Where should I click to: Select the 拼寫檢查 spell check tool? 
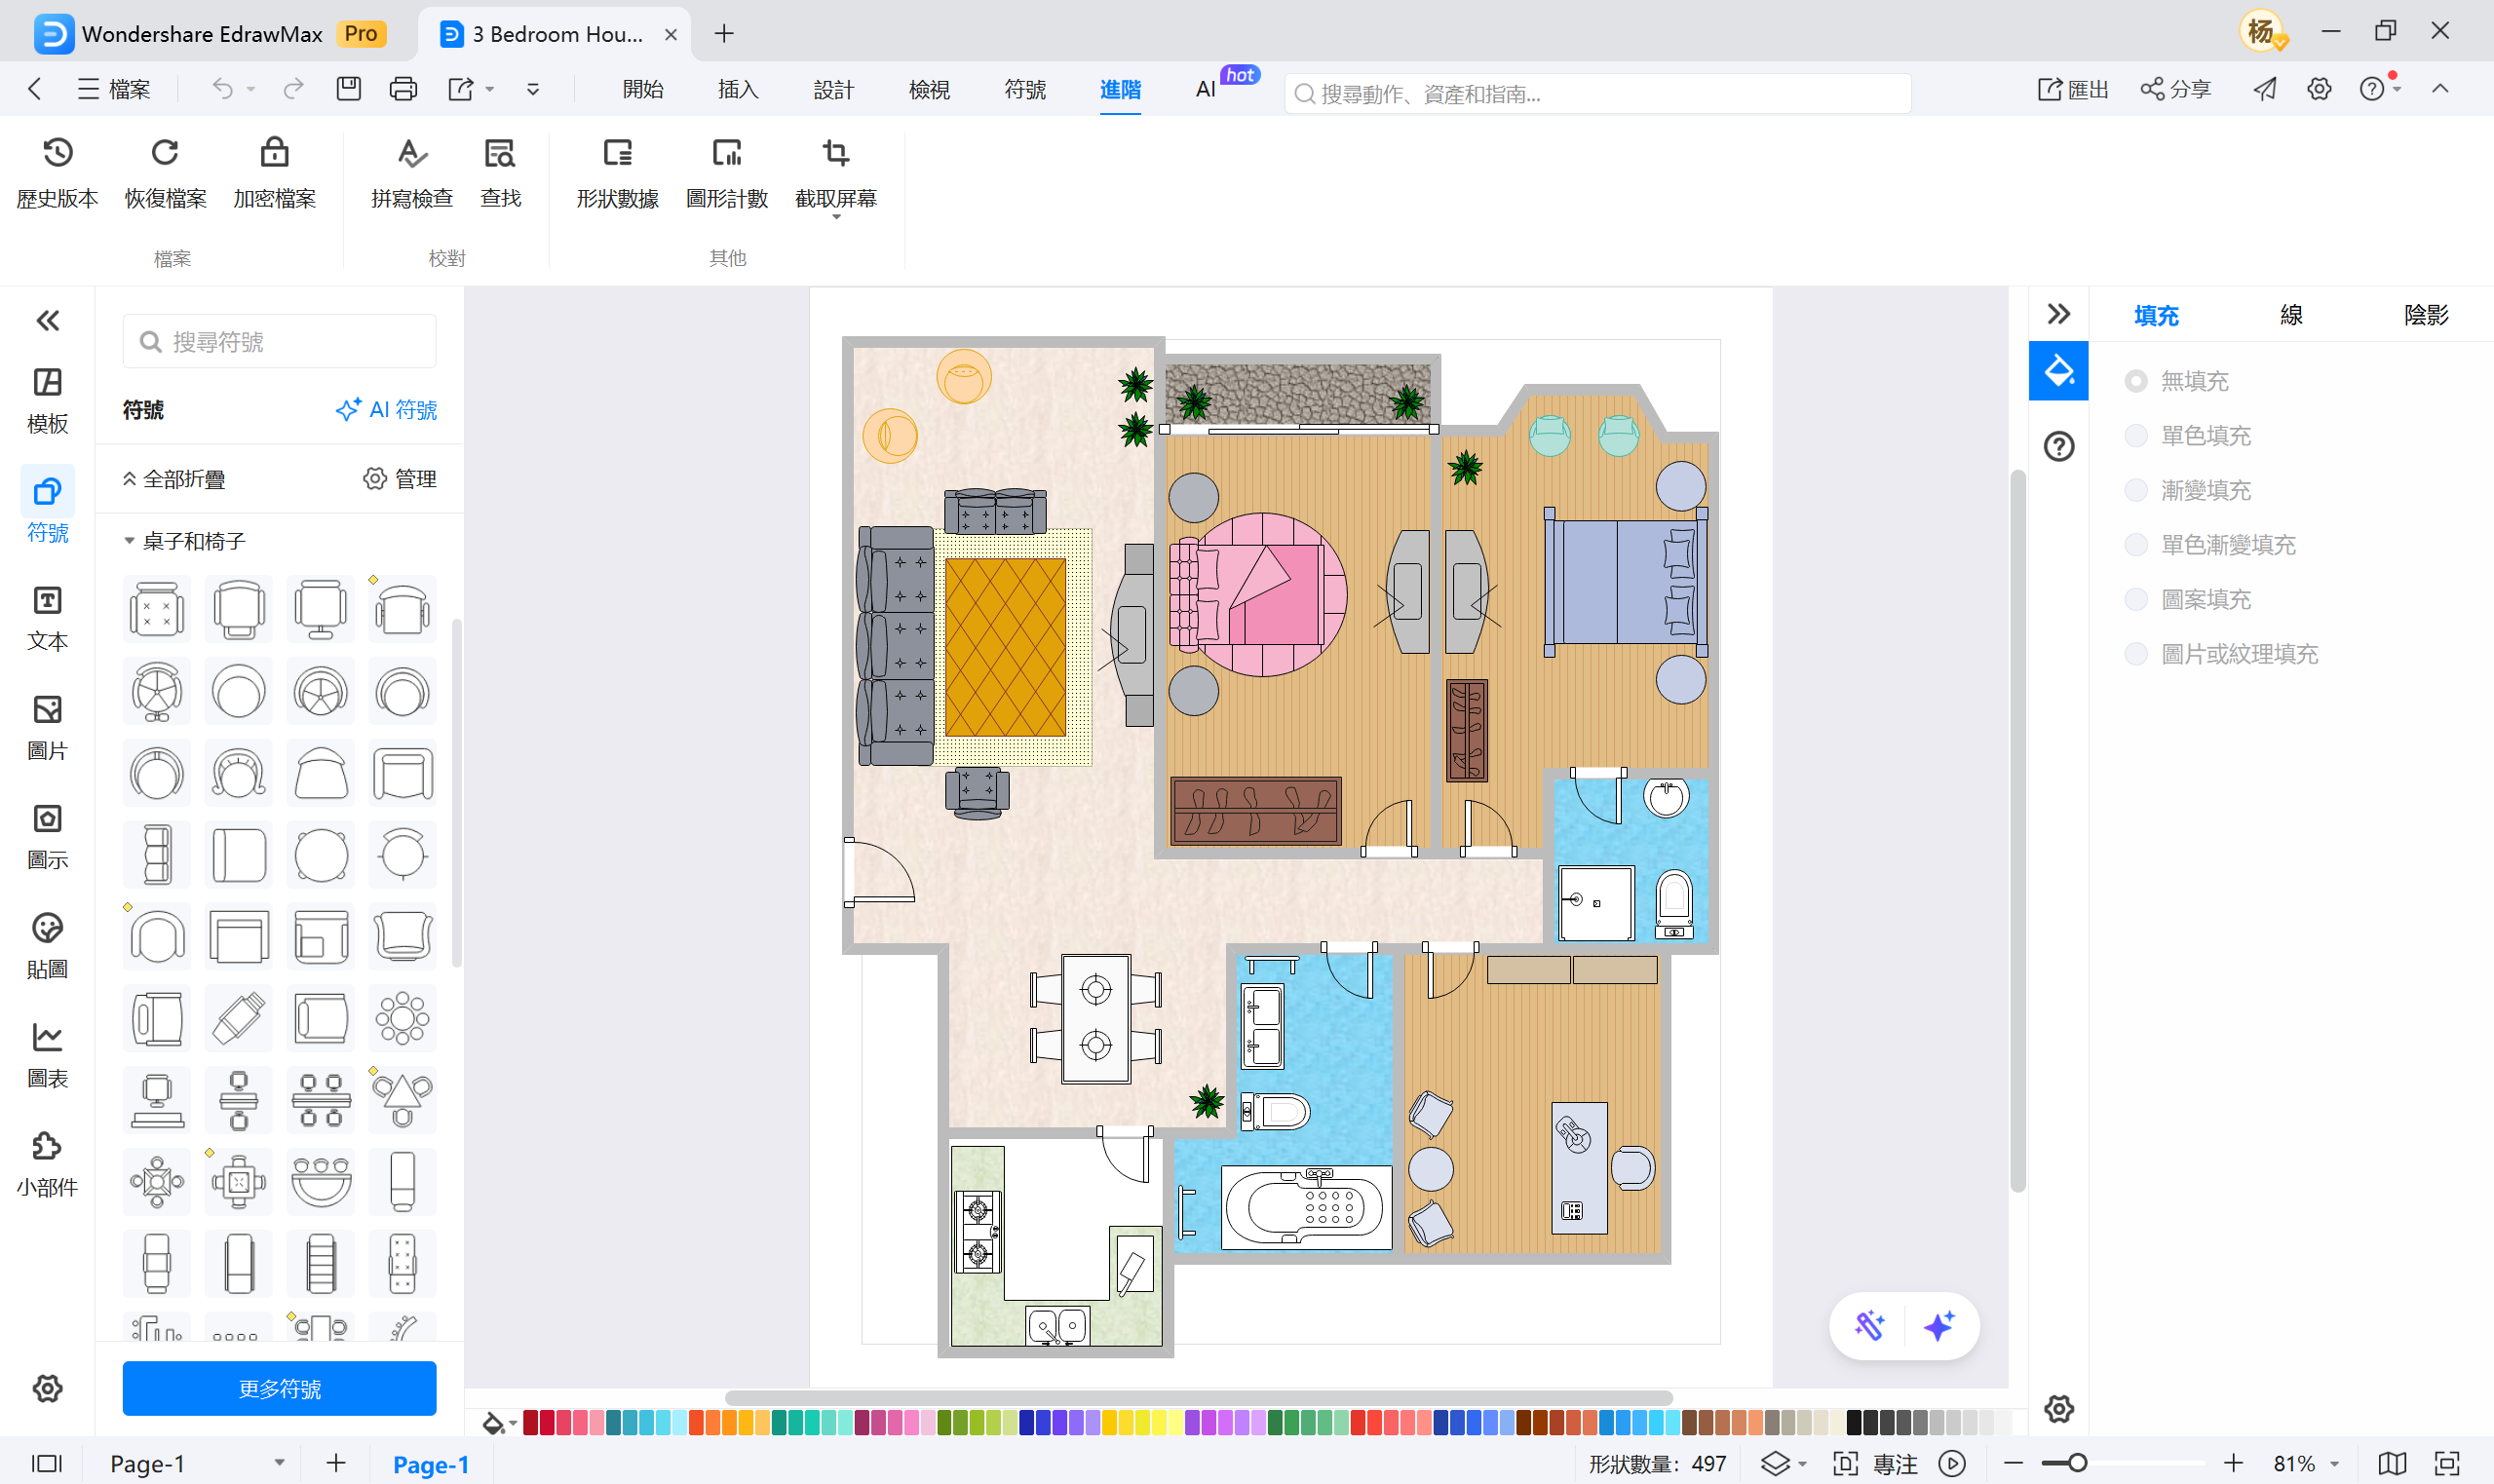pyautogui.click(x=411, y=172)
